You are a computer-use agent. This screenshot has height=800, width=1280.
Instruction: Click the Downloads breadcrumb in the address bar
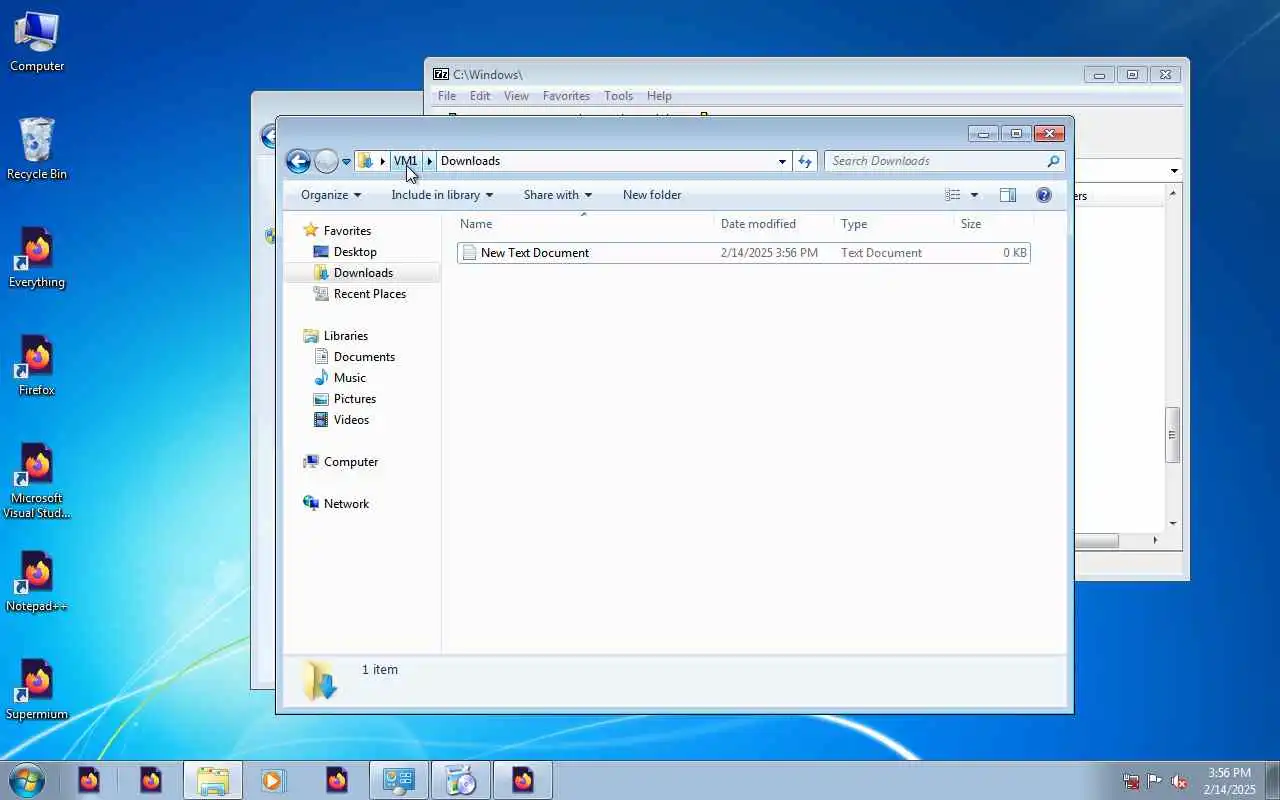pyautogui.click(x=470, y=161)
